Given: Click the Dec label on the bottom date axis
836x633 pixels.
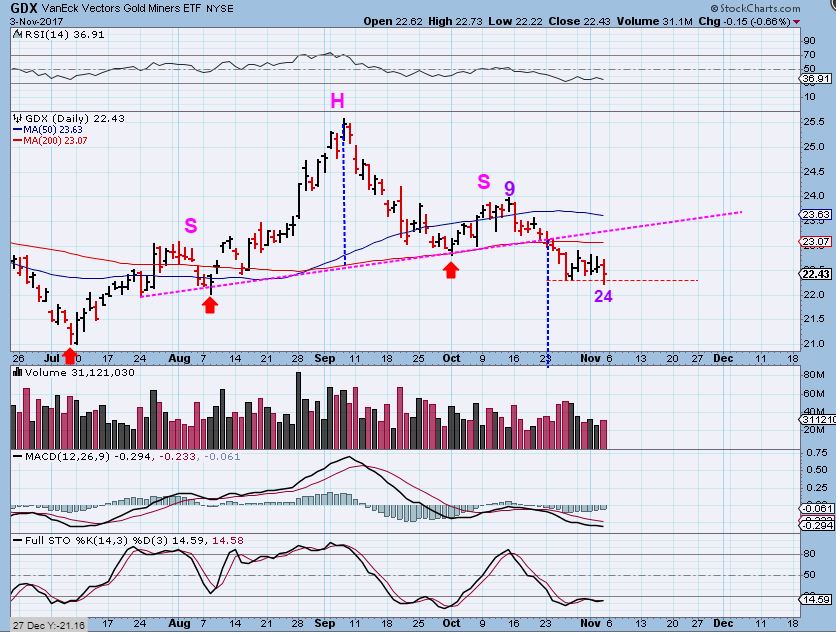Looking at the screenshot, I should pyautogui.click(x=722, y=623).
